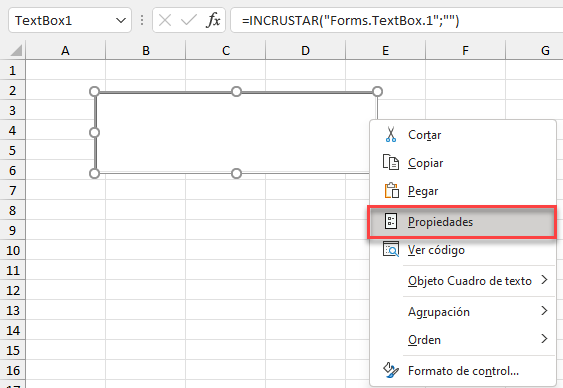Select row 10 header

(x=13, y=250)
